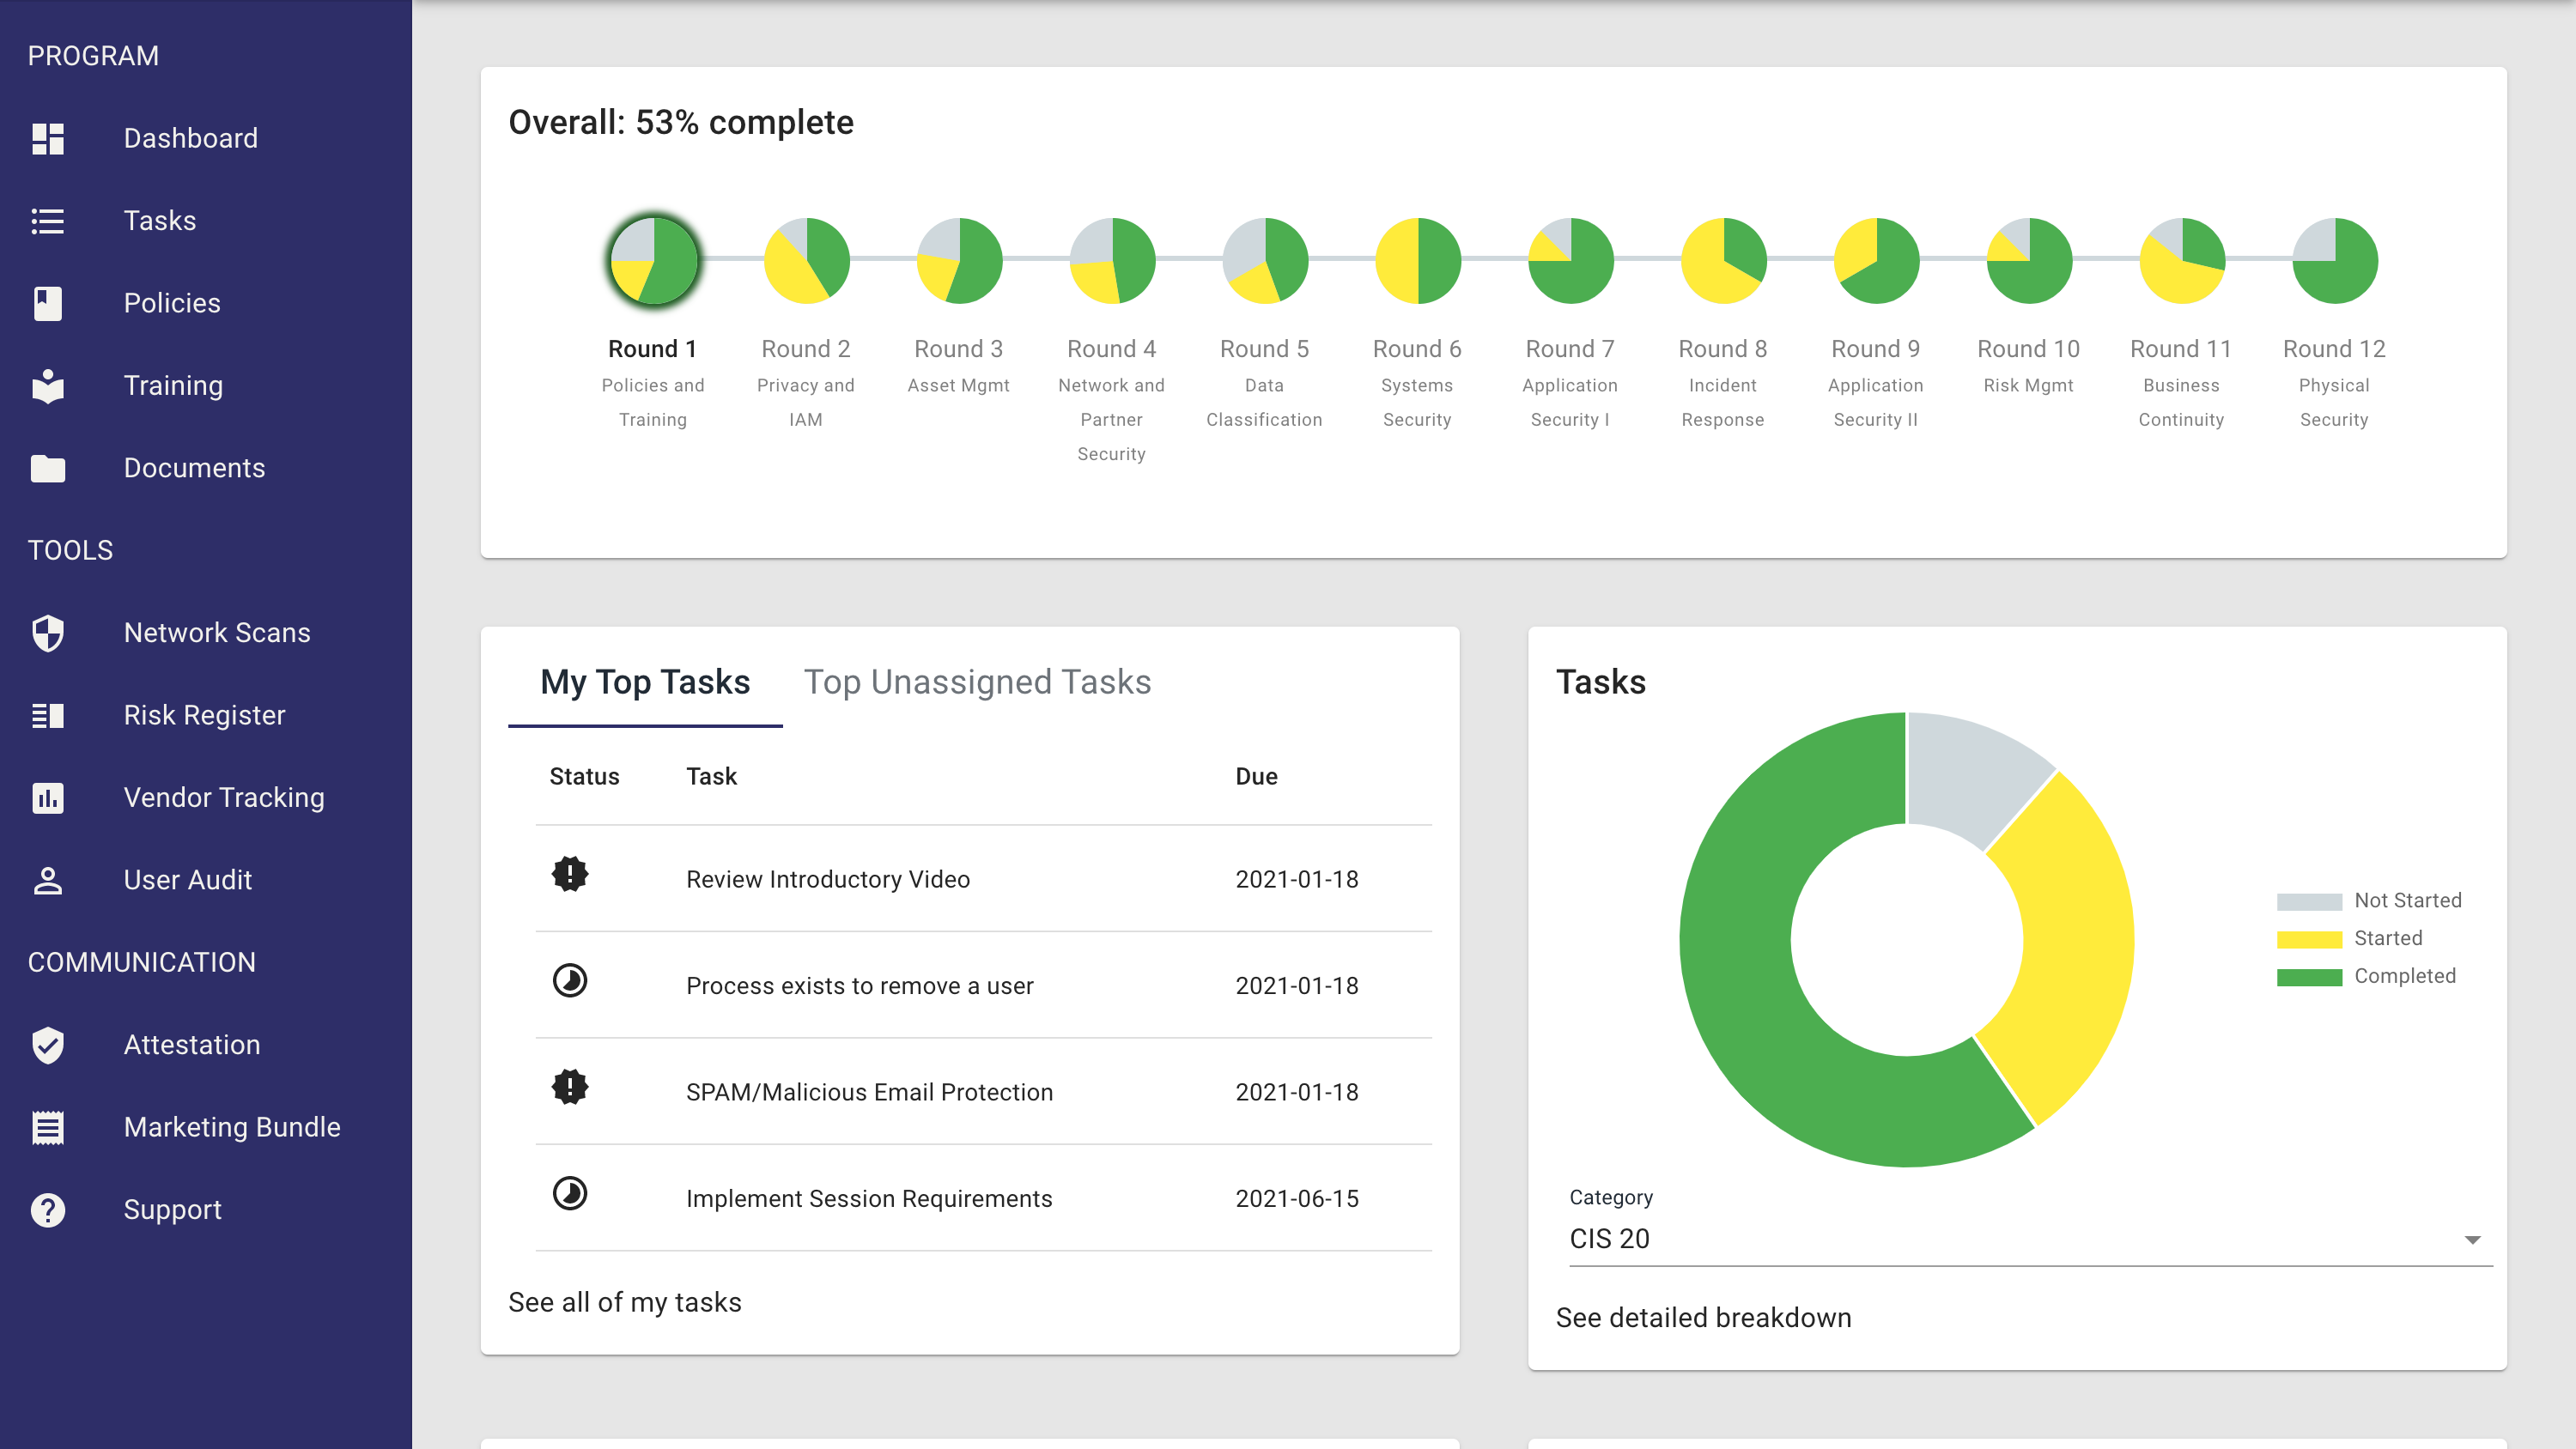This screenshot has height=1449, width=2576.
Task: Open Network Scans menu item
Action: pos(206,633)
